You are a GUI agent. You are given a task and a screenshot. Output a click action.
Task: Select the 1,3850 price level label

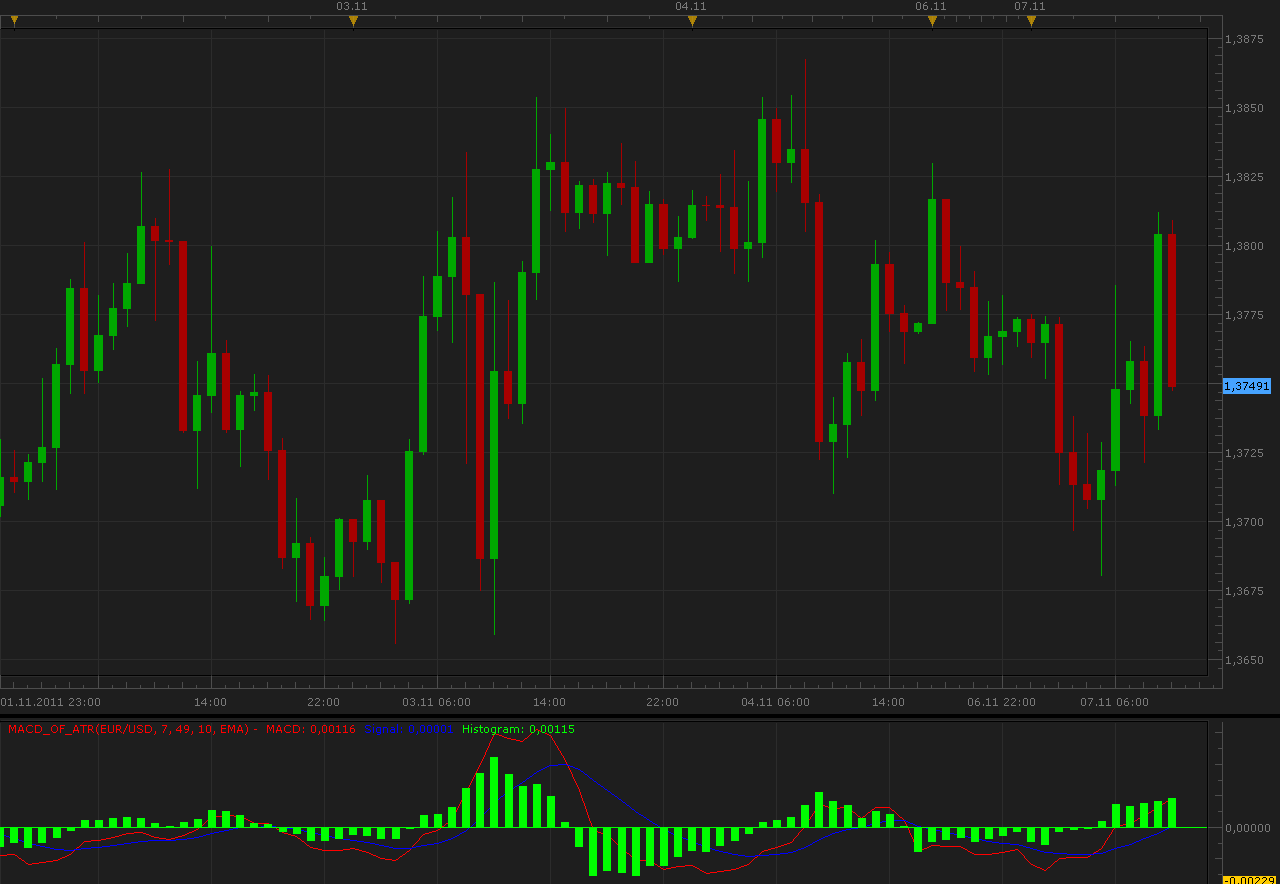pos(1244,108)
